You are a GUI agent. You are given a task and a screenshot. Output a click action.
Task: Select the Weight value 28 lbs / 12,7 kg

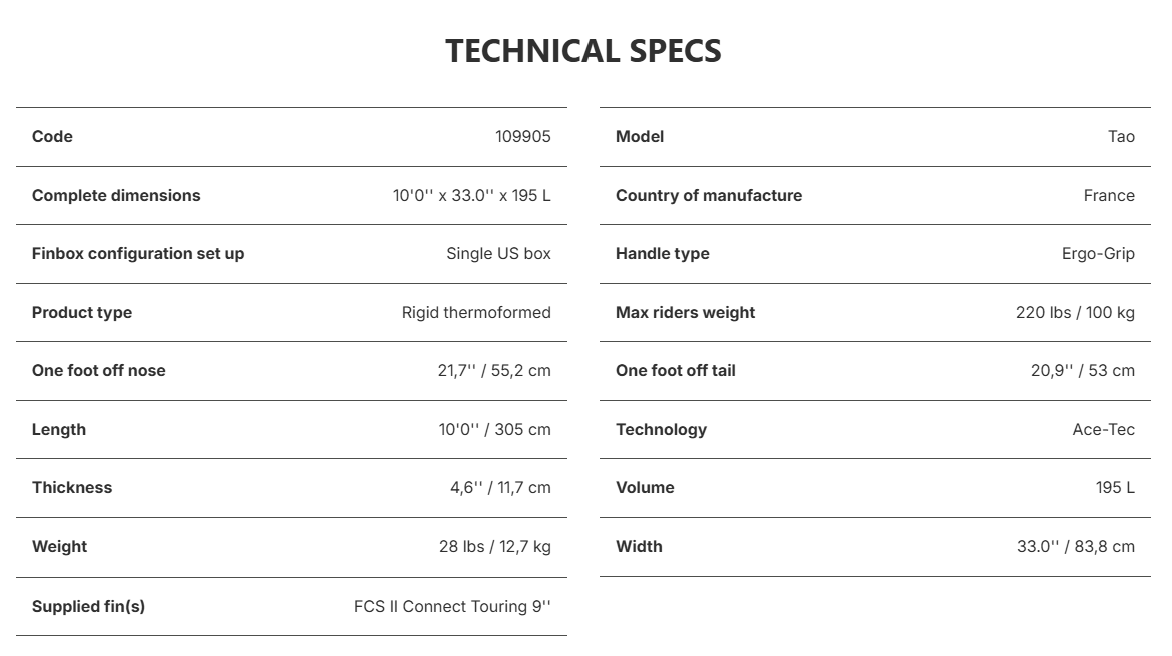point(495,547)
